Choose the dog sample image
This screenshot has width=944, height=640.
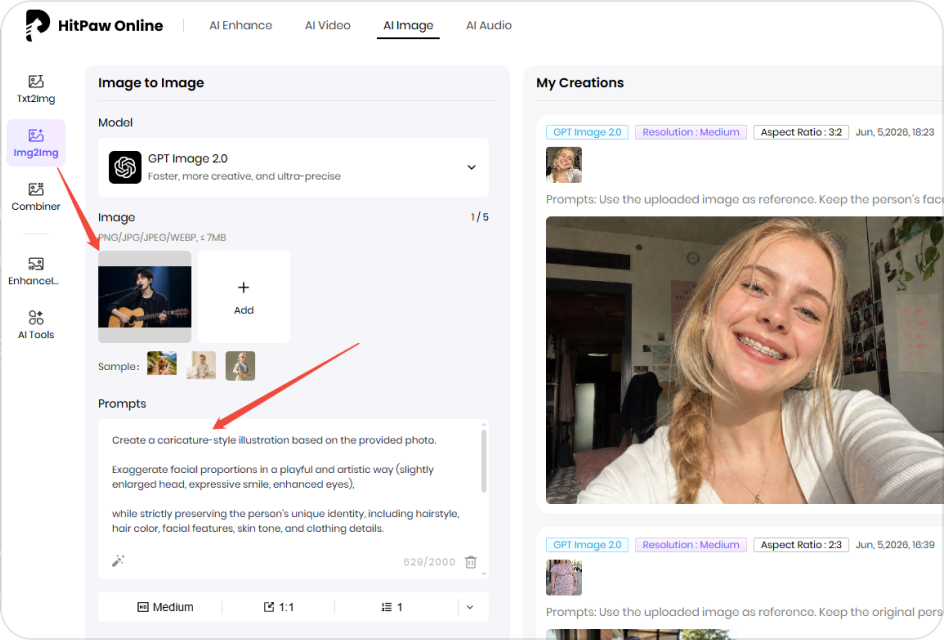click(x=162, y=364)
